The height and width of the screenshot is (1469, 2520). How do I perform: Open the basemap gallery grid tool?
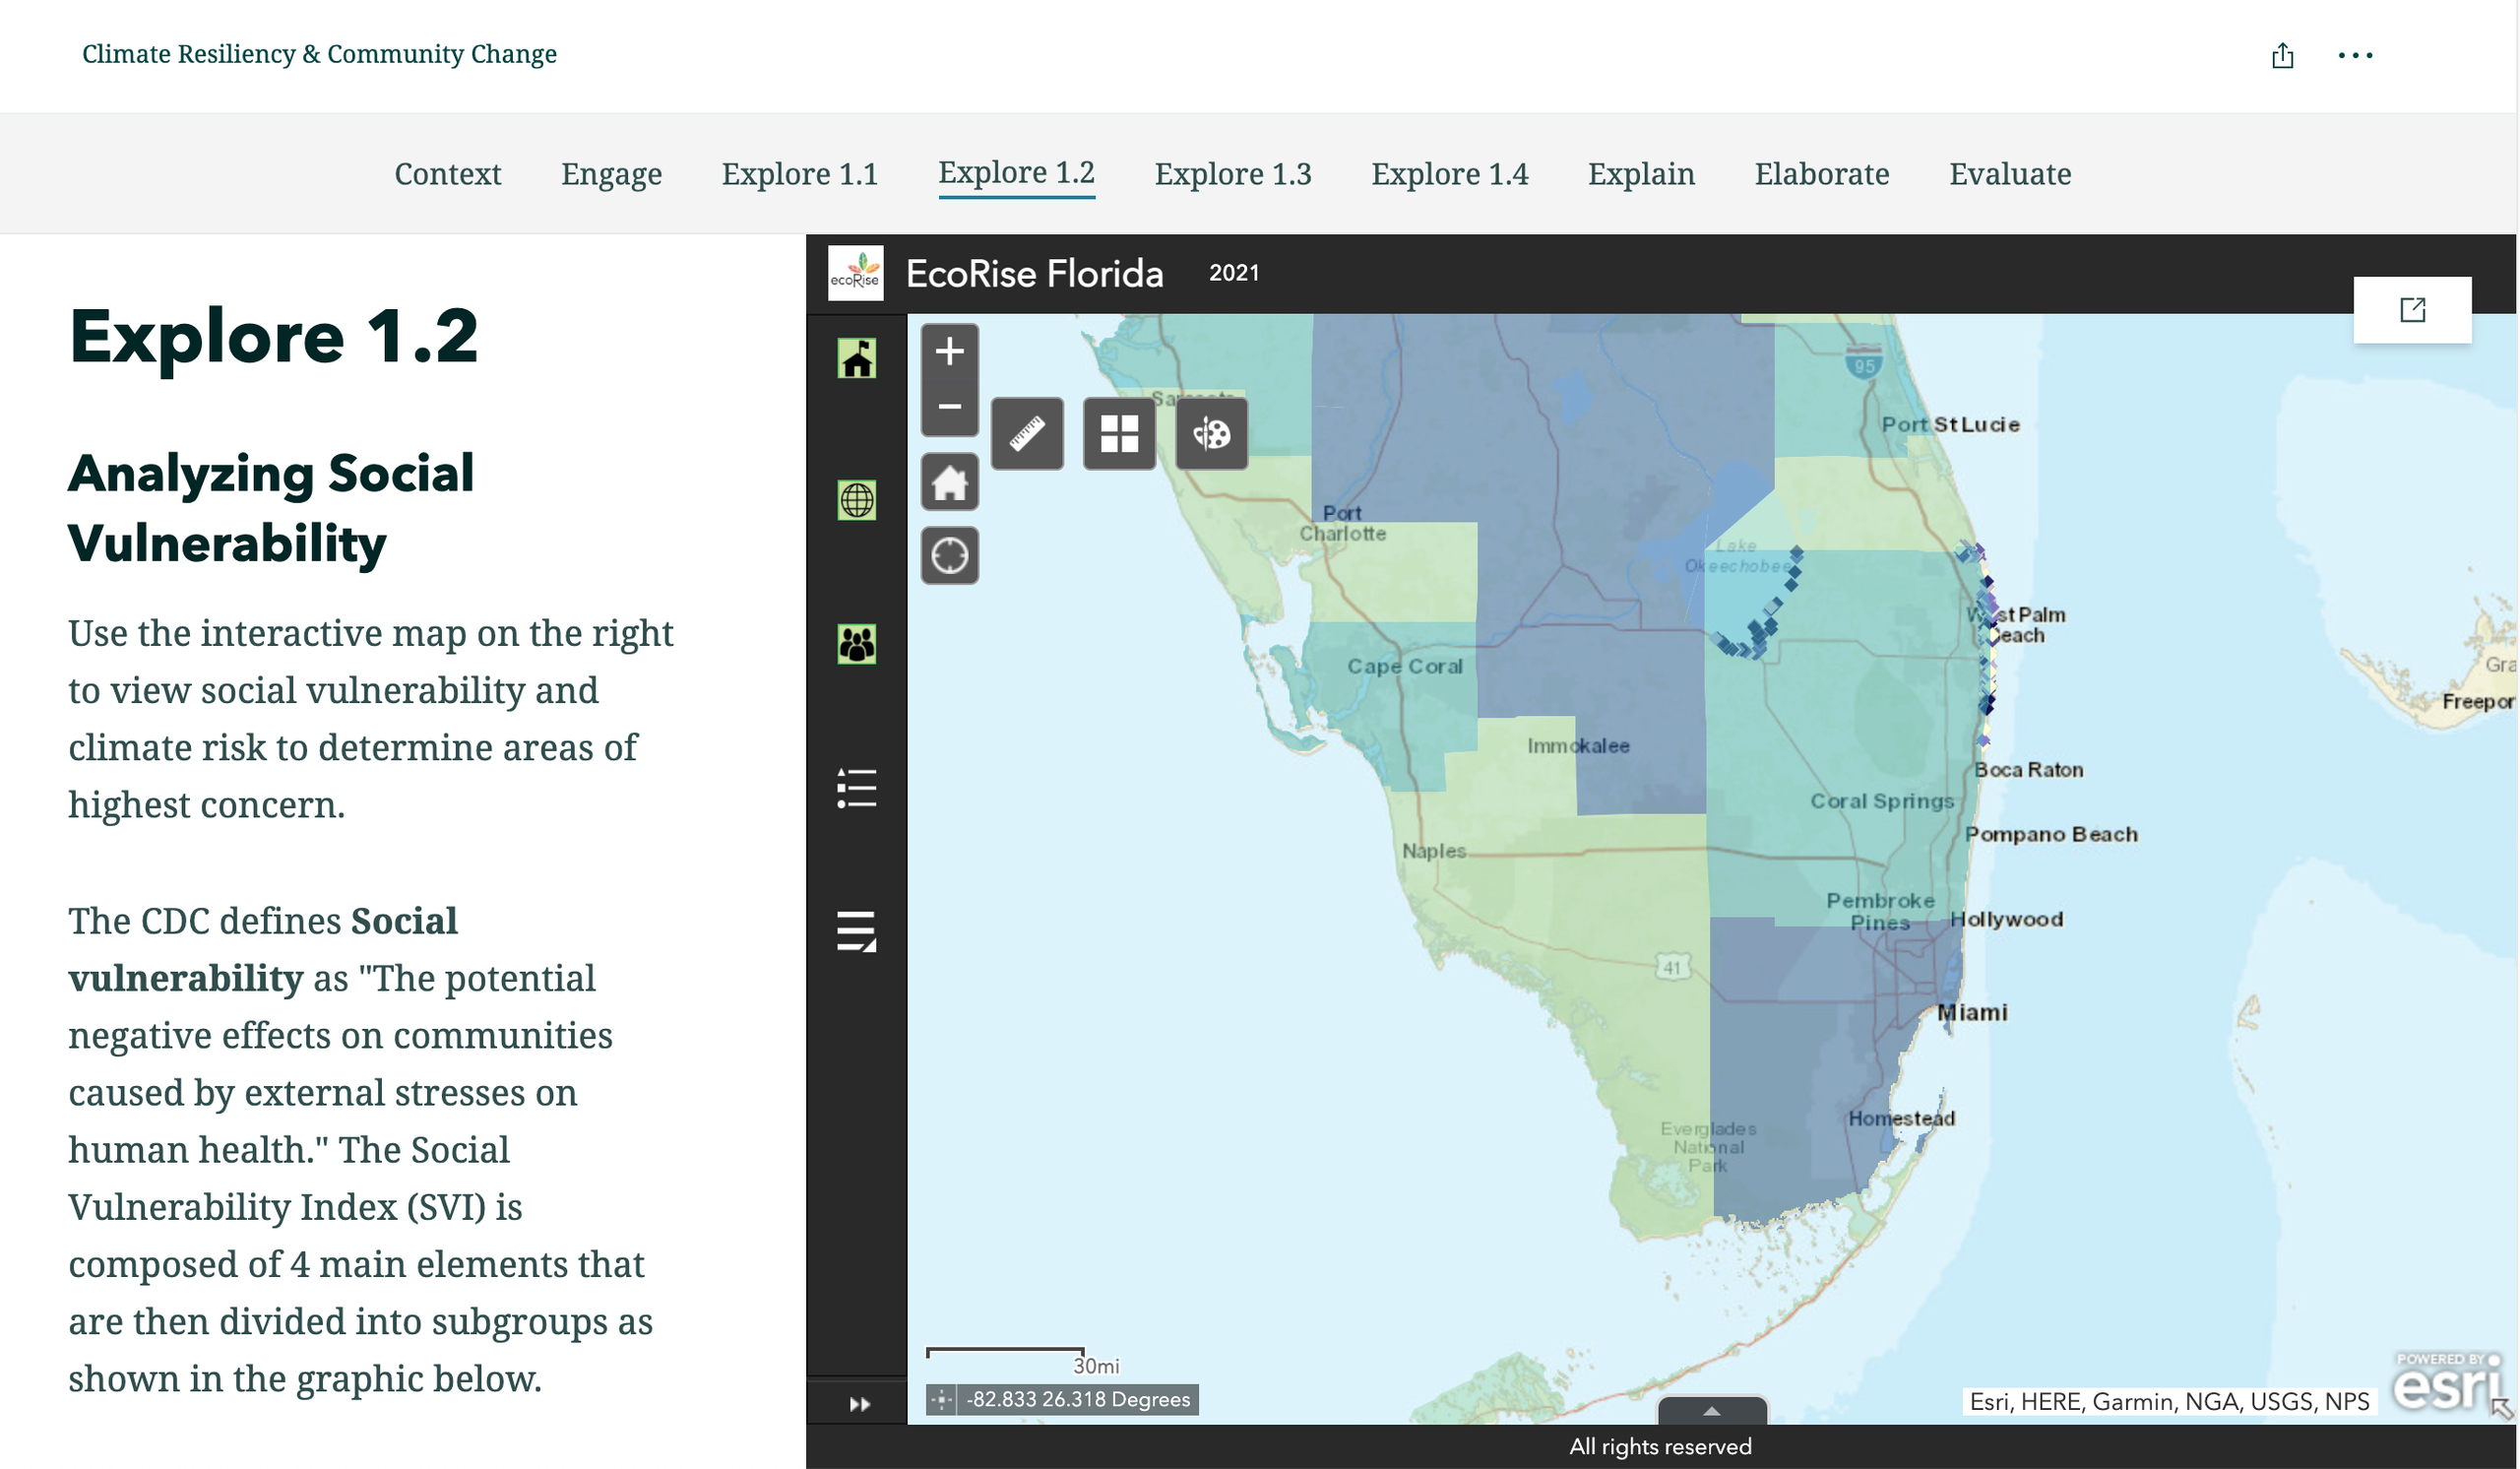tap(1119, 434)
